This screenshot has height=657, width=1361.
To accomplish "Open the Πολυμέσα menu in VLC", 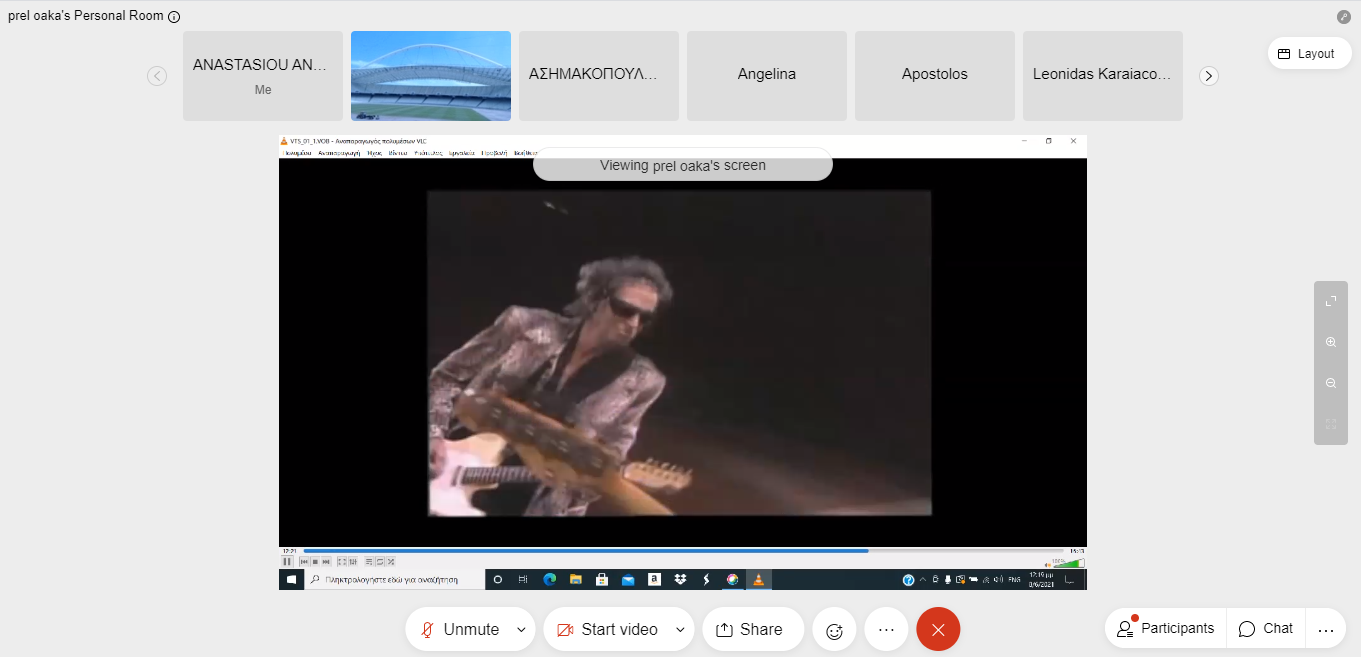I will pos(298,153).
